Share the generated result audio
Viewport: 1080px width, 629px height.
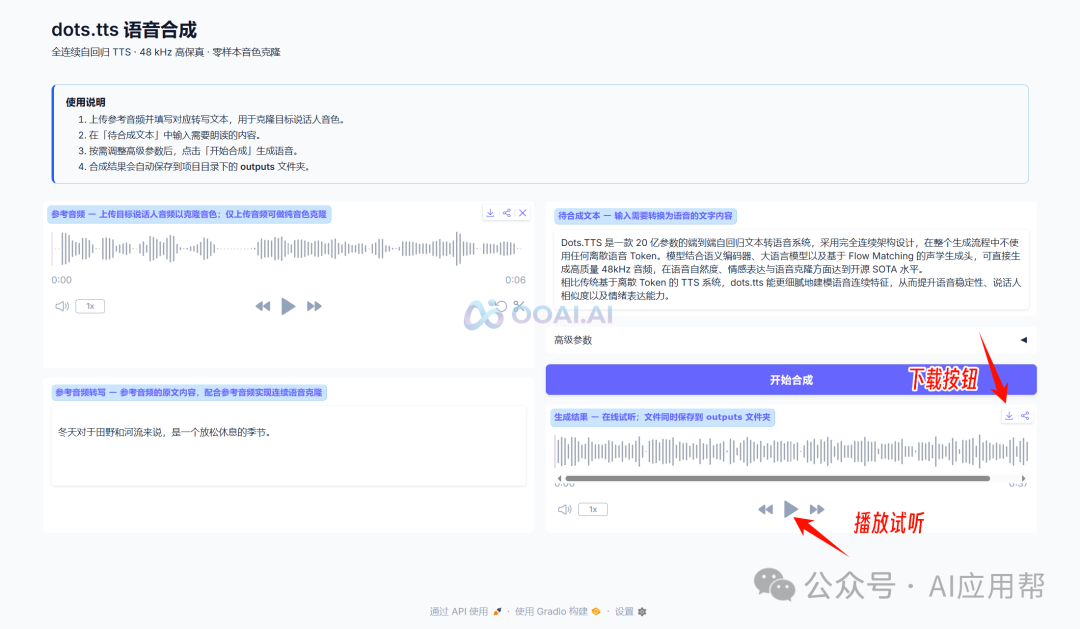pos(1025,415)
